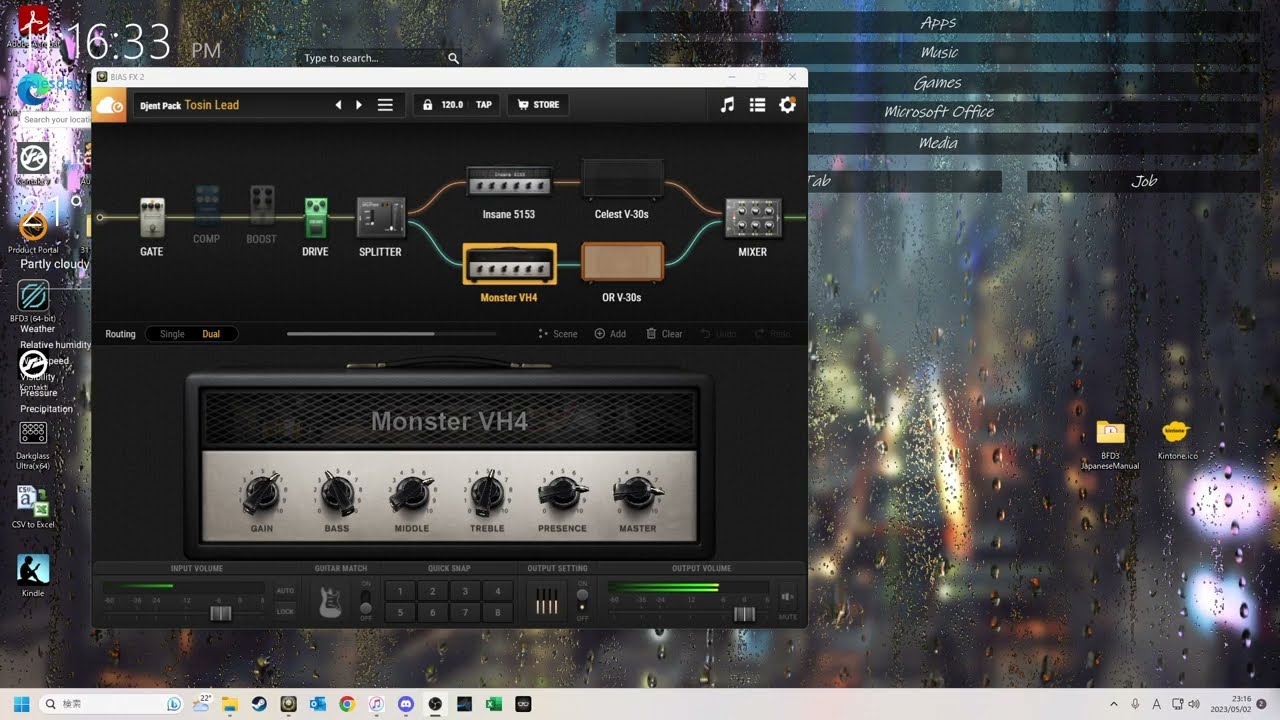The height and width of the screenshot is (720, 1280).
Task: Select Quick Snap slot 8
Action: pos(497,612)
